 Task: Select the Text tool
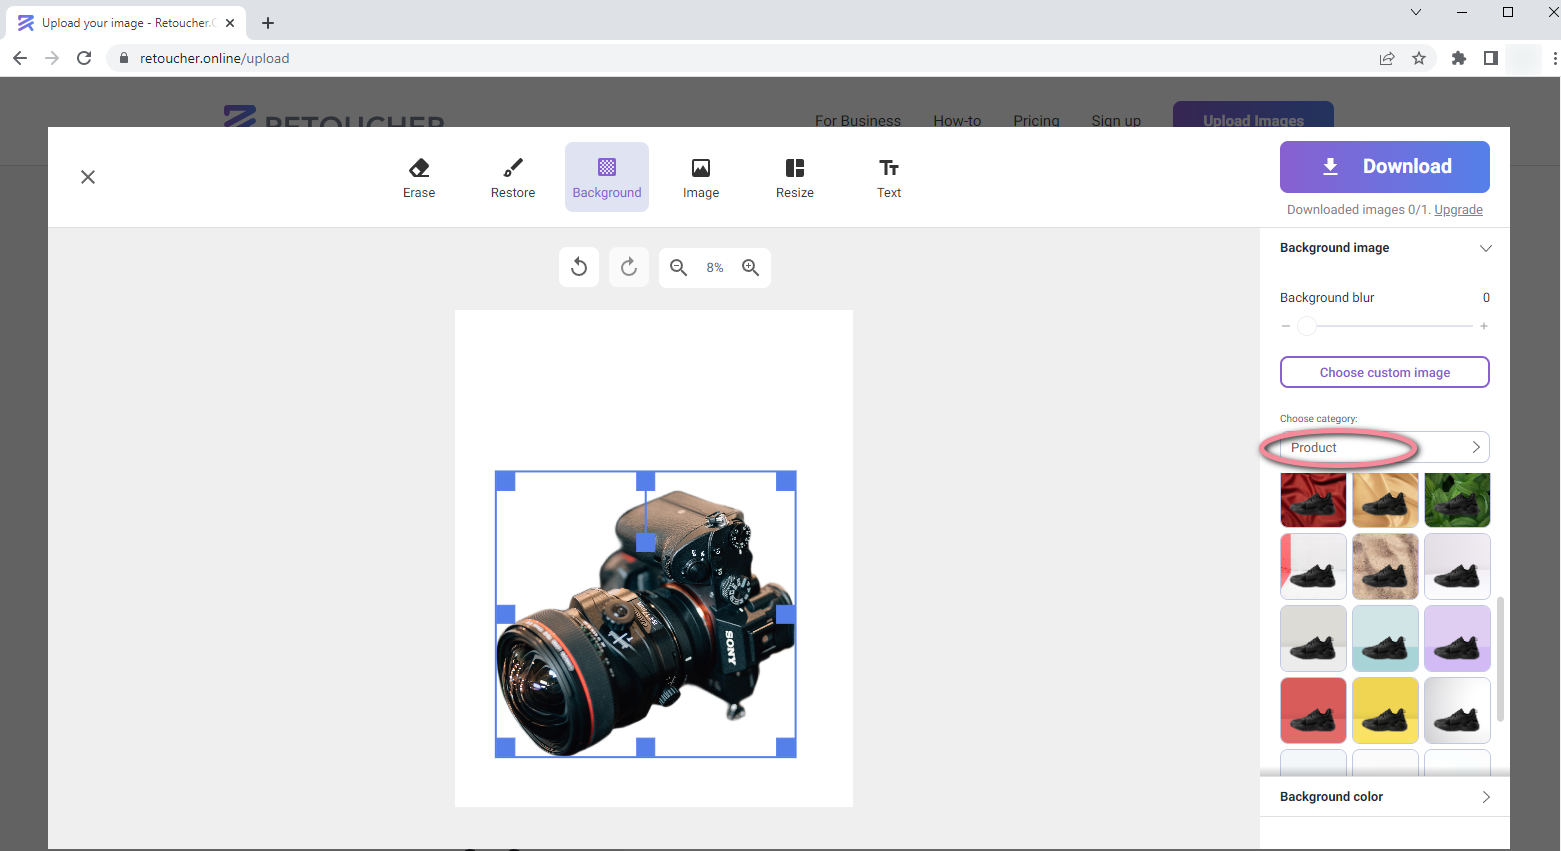(x=888, y=177)
